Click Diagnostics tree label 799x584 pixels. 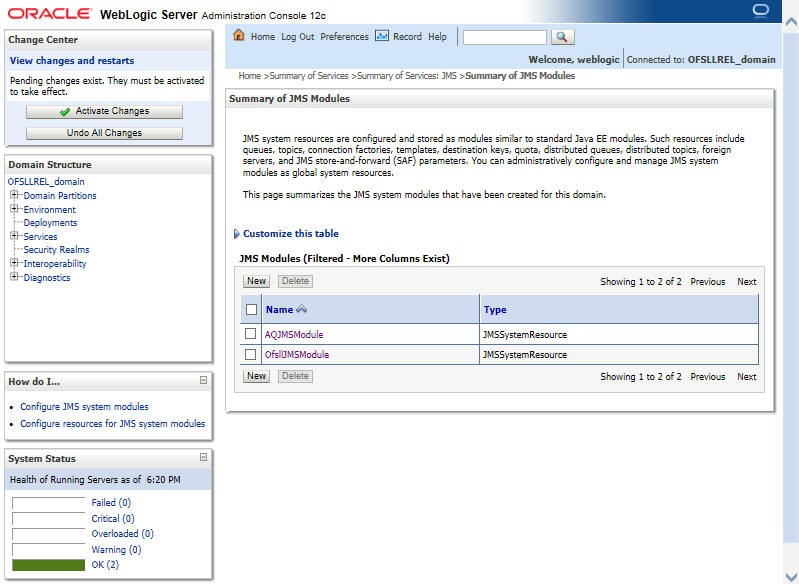(x=47, y=278)
